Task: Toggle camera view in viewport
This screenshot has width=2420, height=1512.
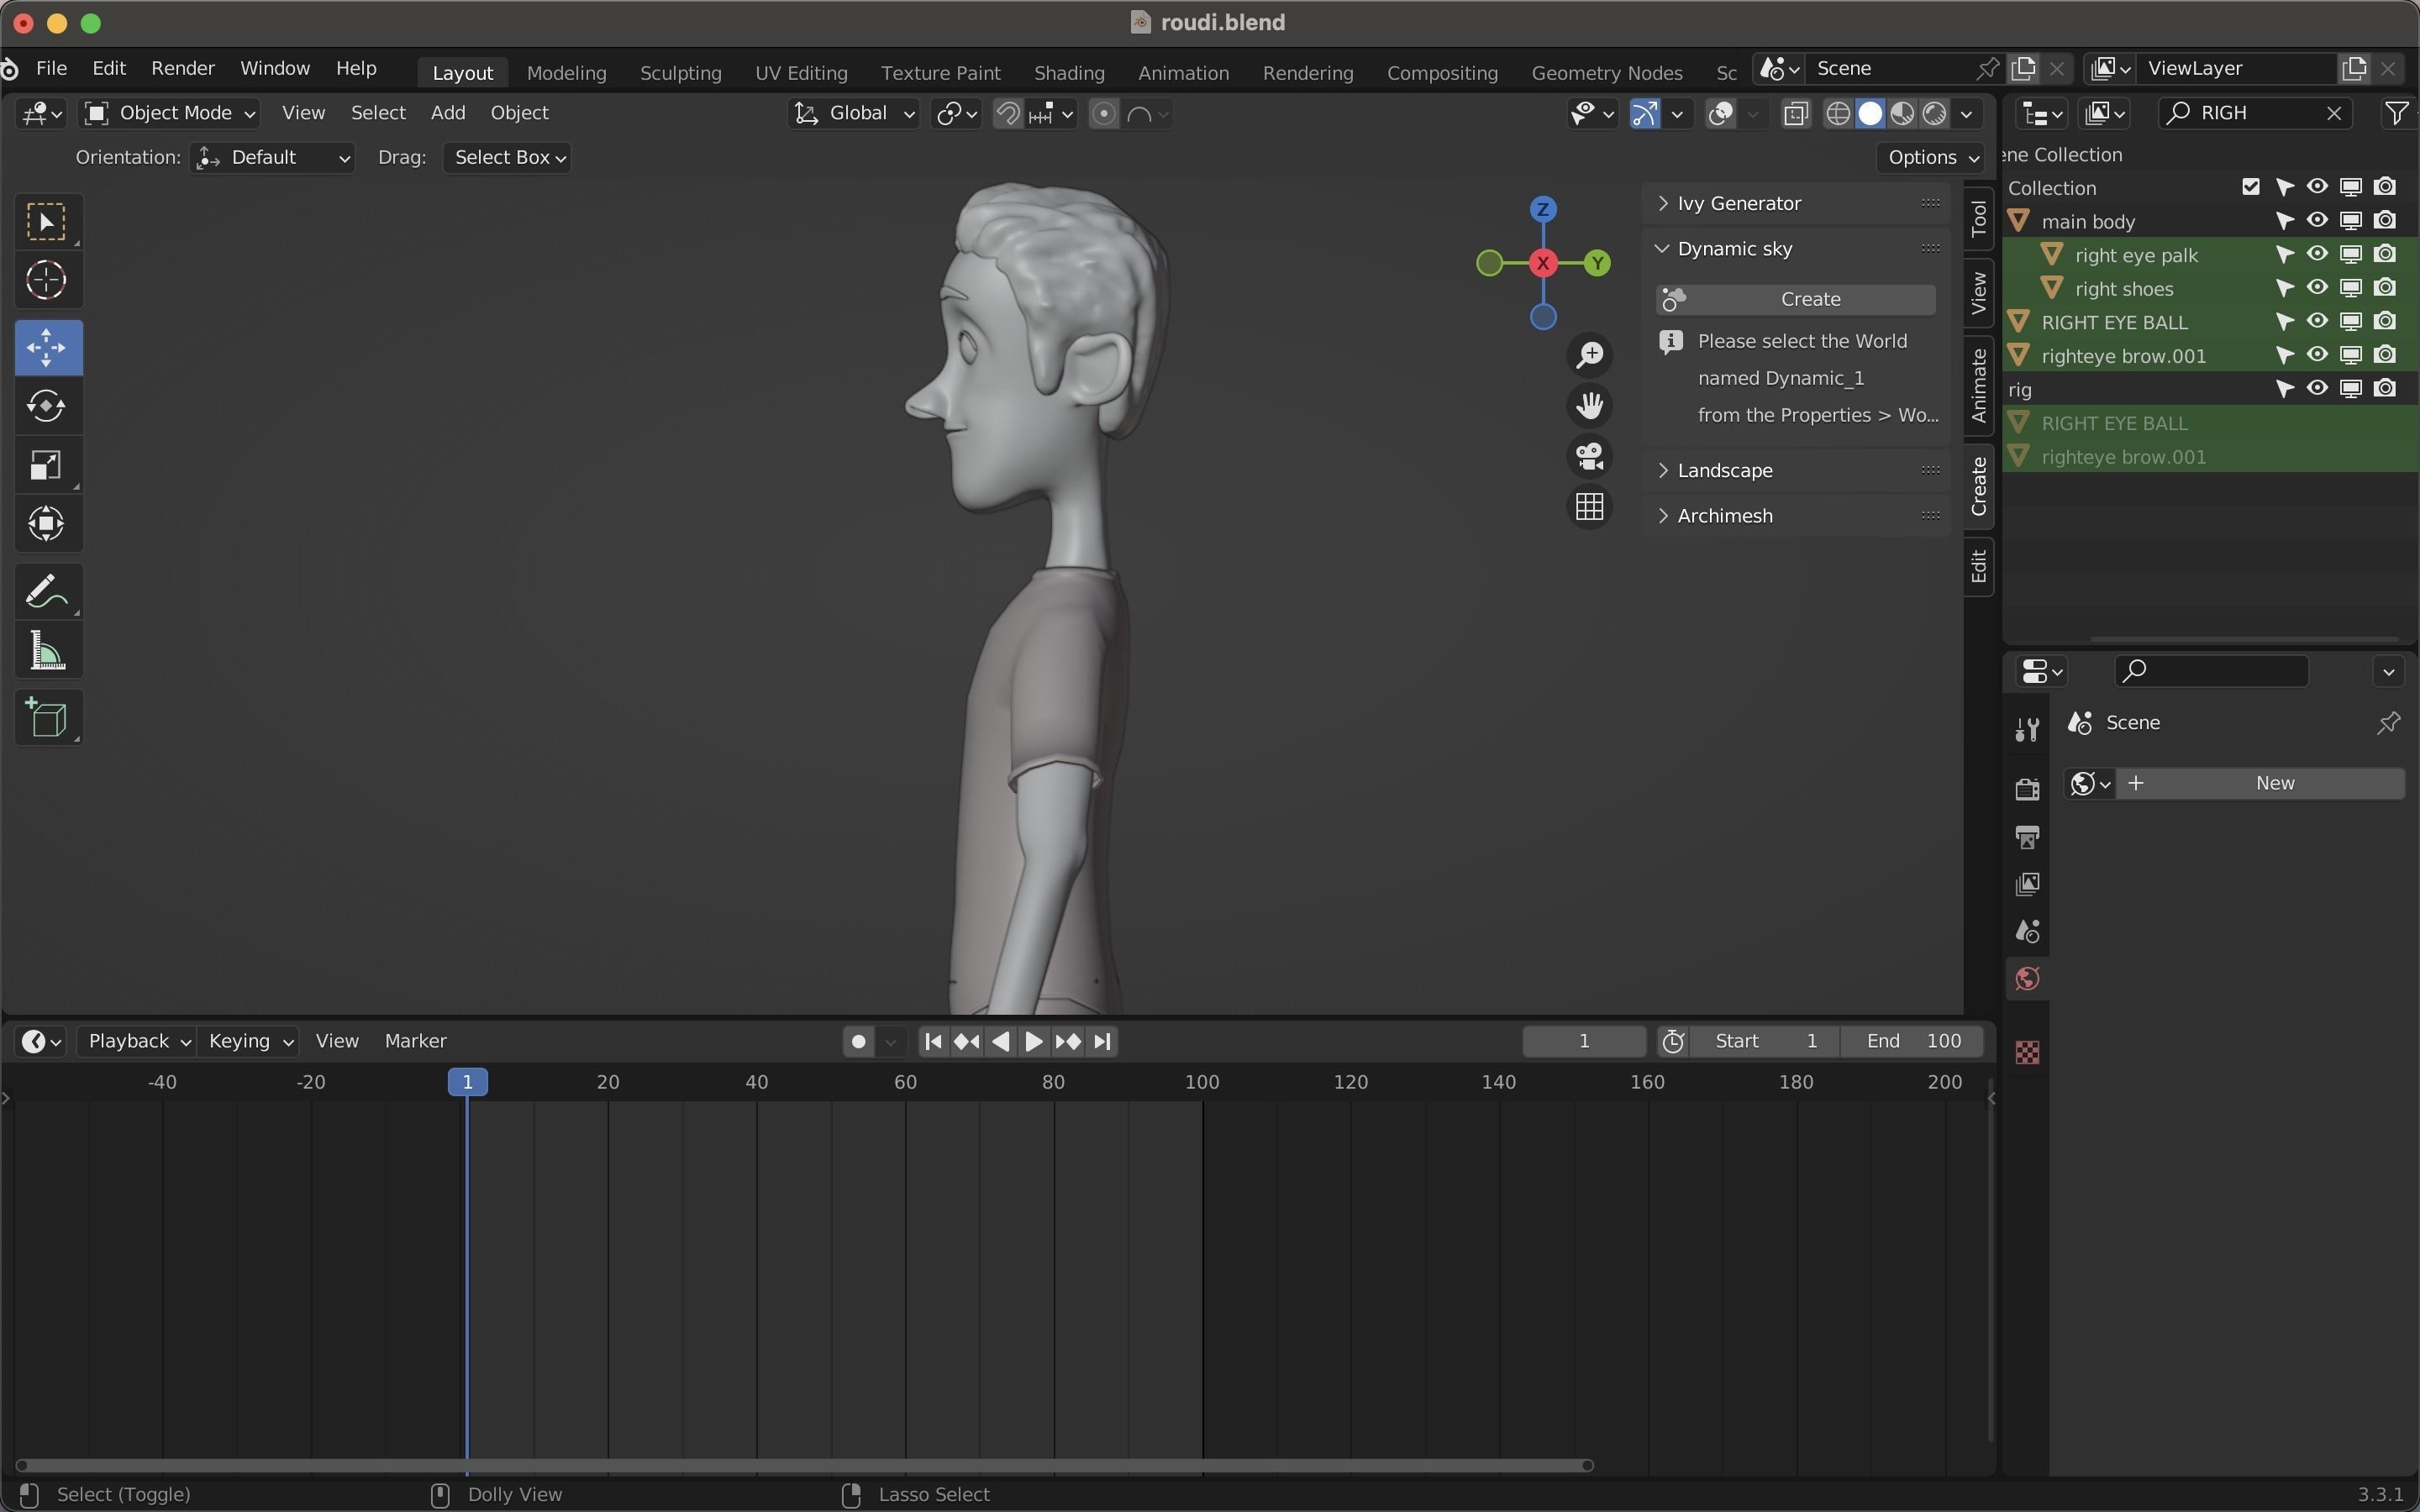Action: [1589, 457]
